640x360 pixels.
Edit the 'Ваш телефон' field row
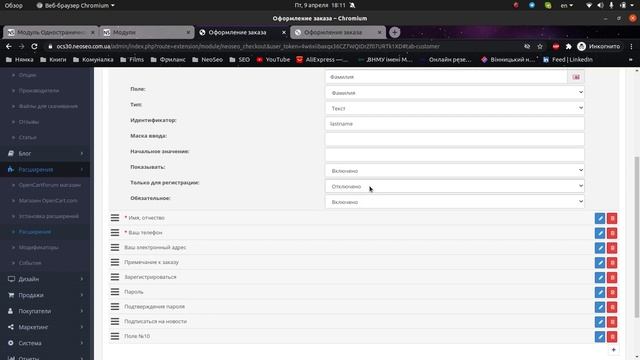(600, 233)
